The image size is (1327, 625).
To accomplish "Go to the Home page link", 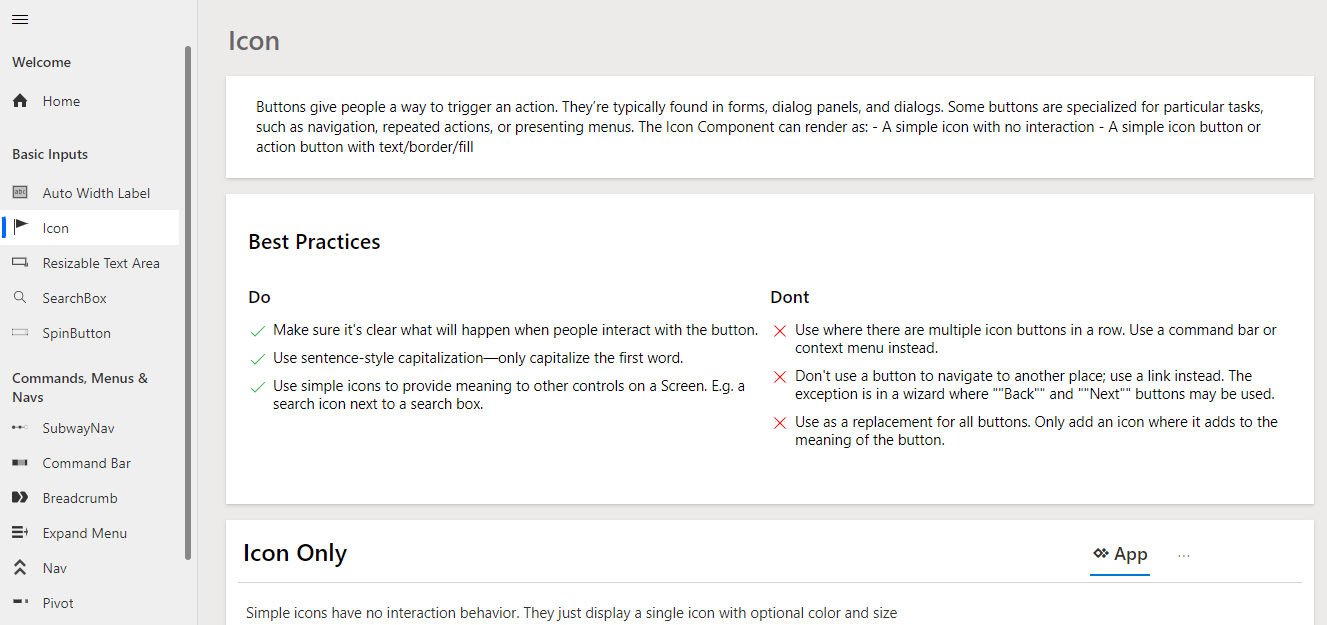I will tap(61, 101).
